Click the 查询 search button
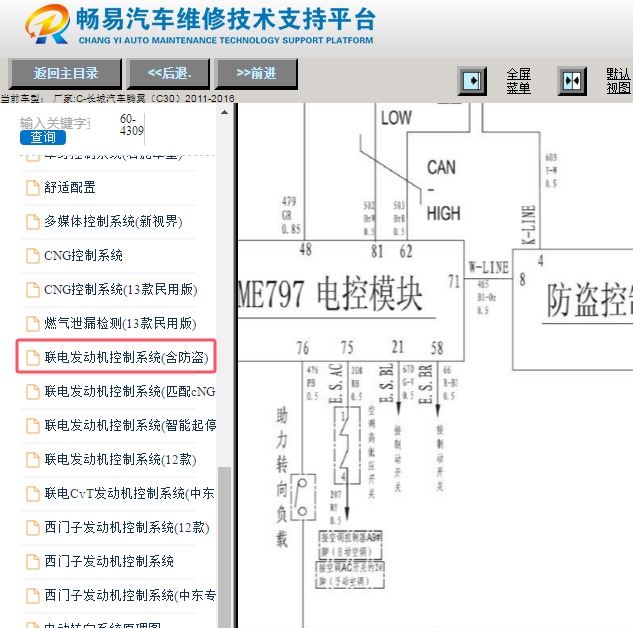 [43, 137]
